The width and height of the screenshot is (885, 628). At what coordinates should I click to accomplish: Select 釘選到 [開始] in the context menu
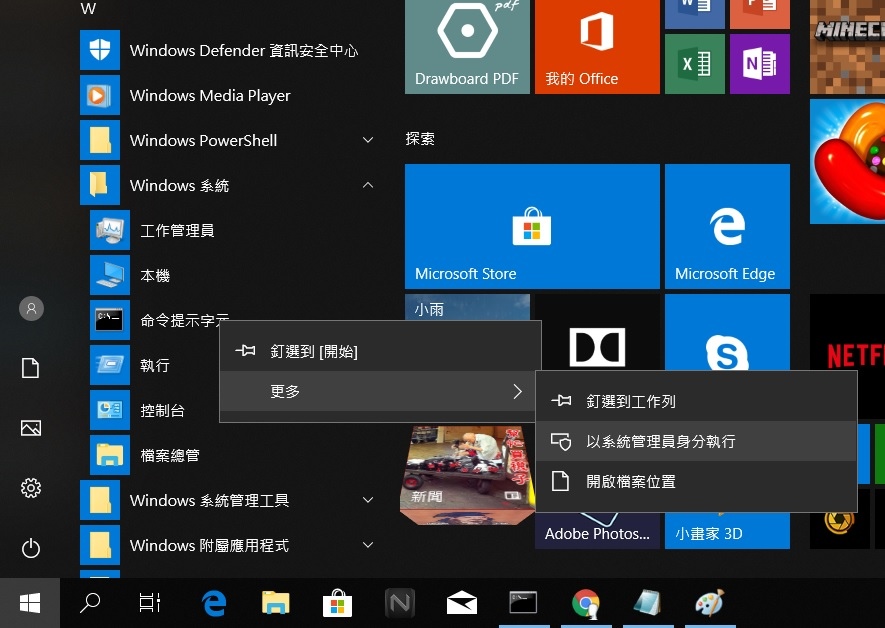[x=380, y=351]
